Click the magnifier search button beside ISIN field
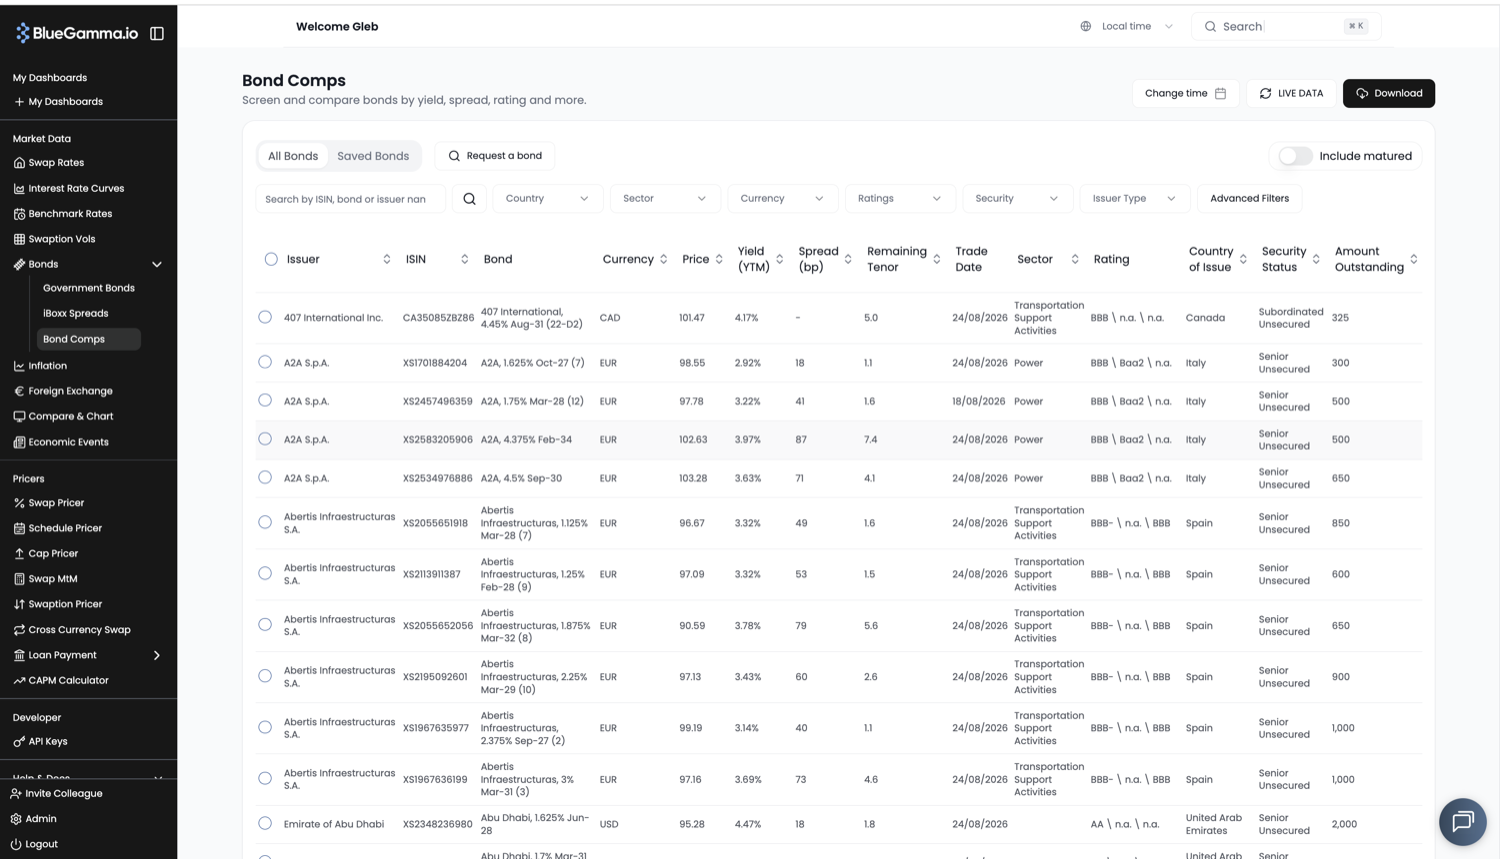This screenshot has width=1500, height=859. point(469,198)
